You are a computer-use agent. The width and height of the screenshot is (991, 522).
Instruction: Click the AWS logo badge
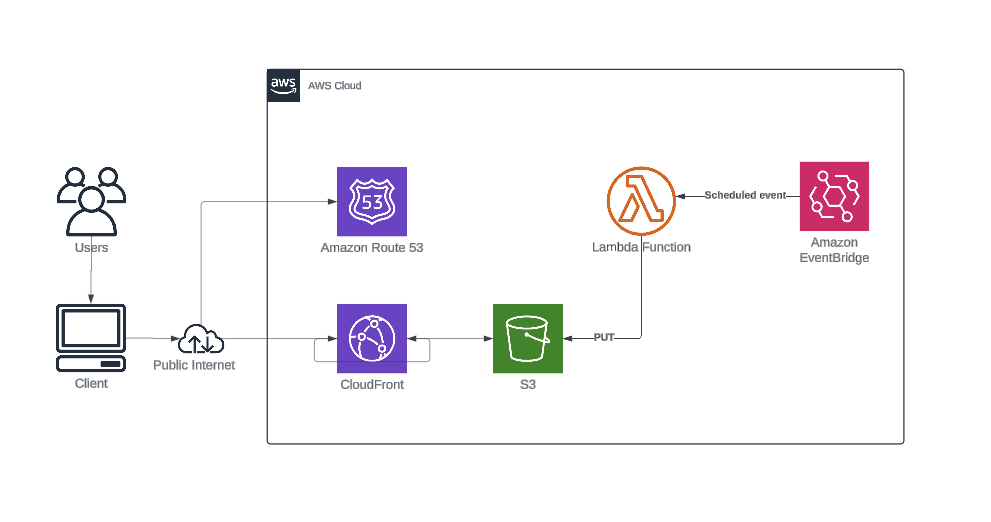[x=284, y=86]
